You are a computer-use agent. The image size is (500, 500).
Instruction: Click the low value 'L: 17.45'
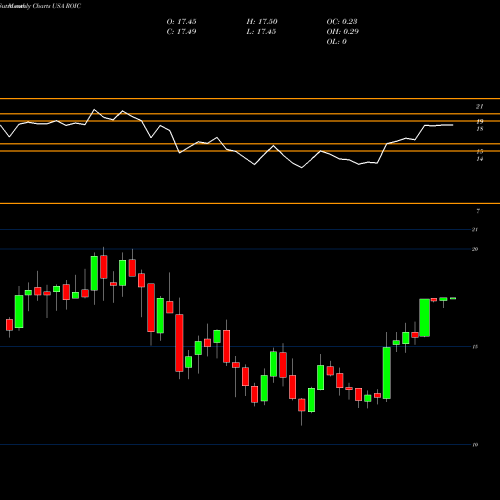coord(261,32)
